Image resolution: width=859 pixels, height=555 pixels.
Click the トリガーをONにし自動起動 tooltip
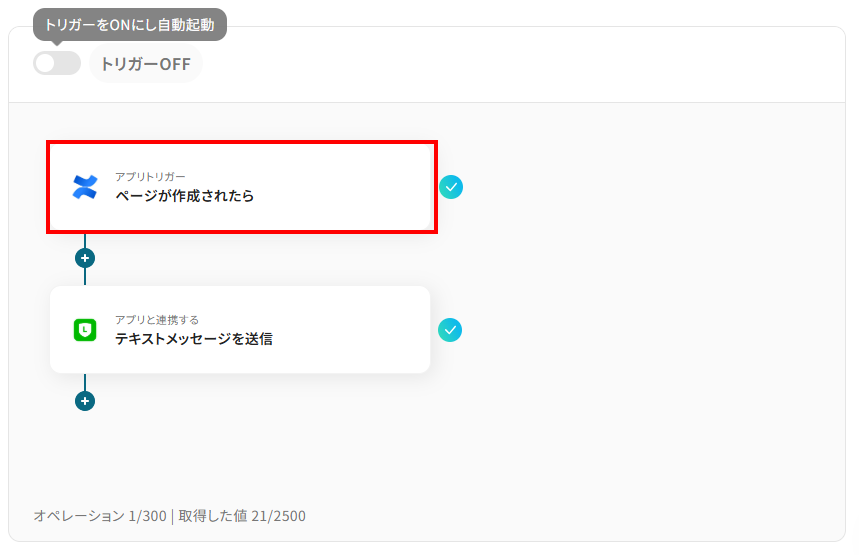point(130,24)
